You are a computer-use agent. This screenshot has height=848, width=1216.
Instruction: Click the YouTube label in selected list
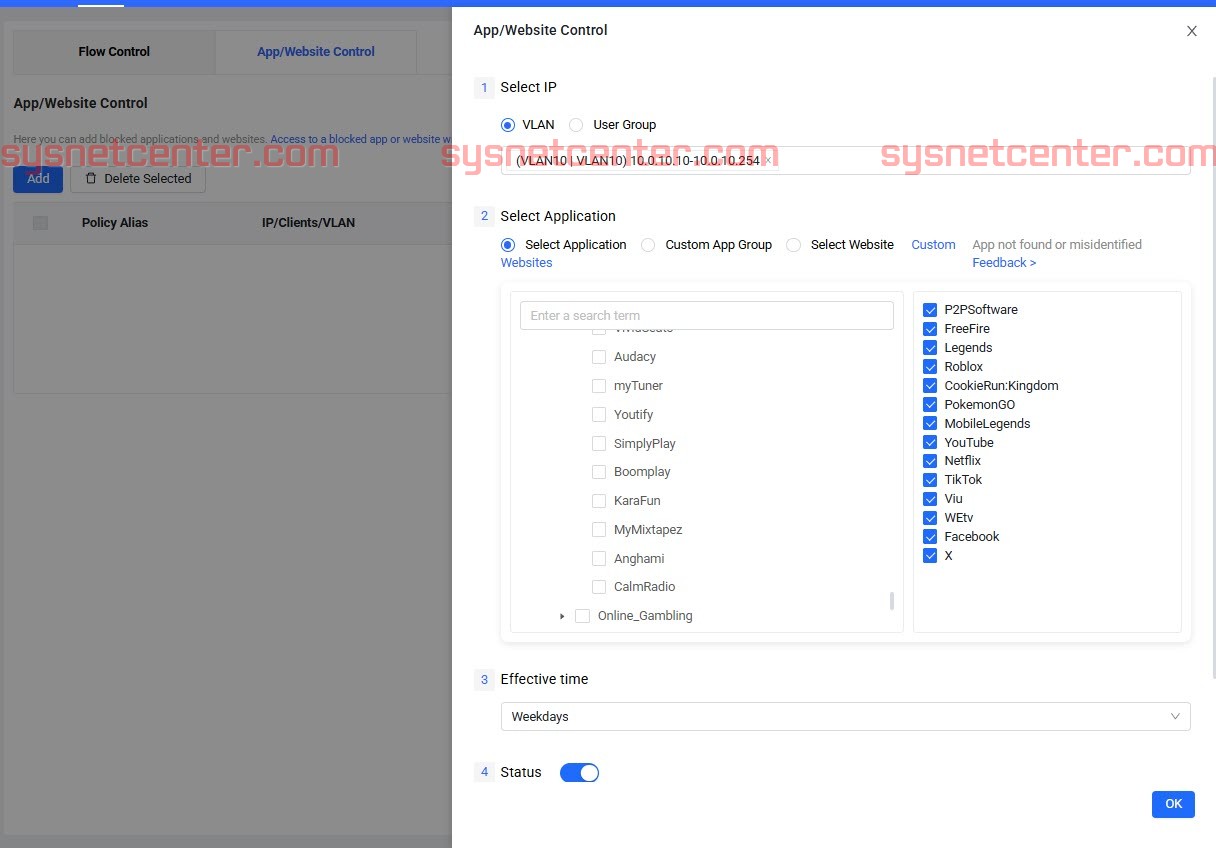(x=969, y=443)
